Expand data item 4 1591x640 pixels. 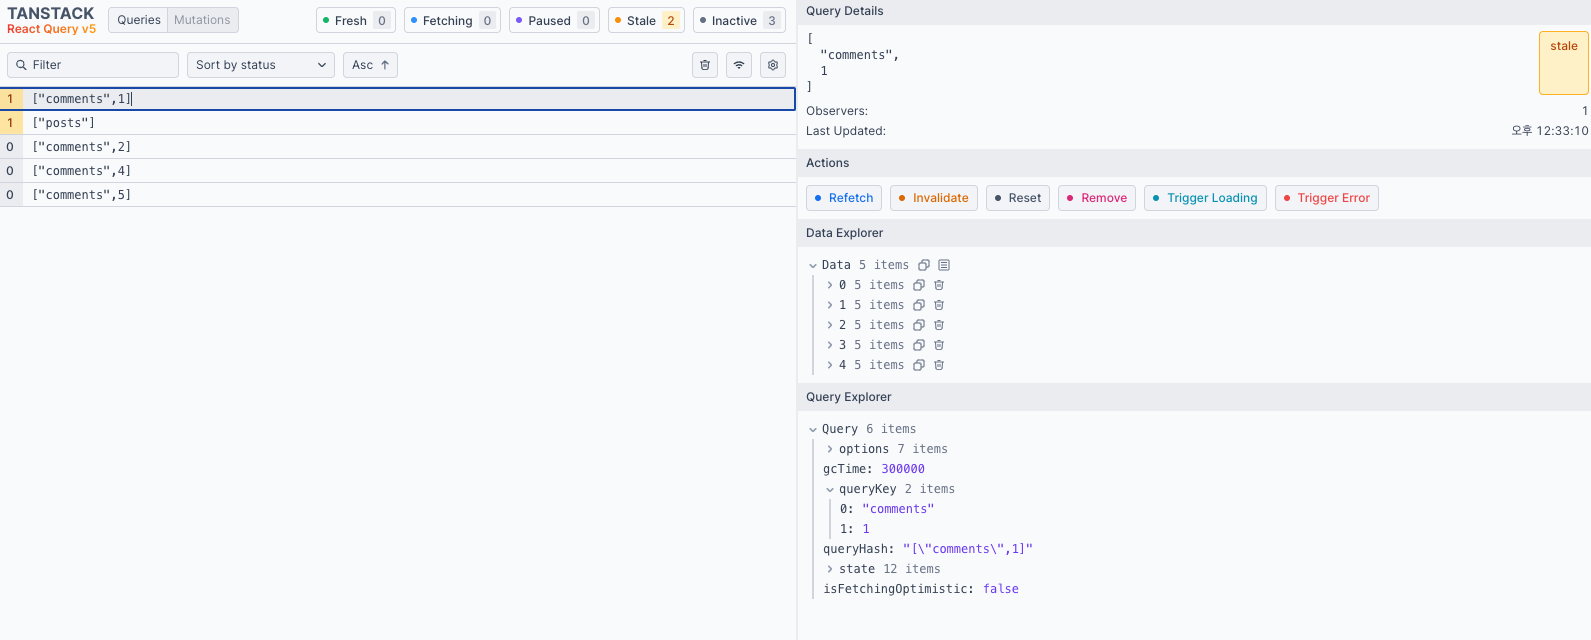(x=830, y=365)
